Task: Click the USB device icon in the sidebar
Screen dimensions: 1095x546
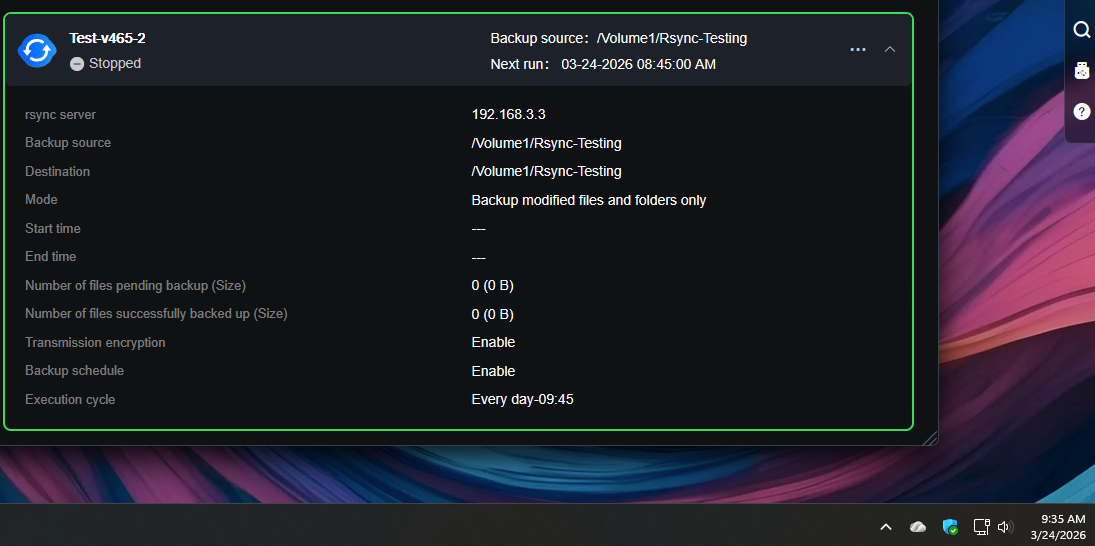Action: point(1081,71)
